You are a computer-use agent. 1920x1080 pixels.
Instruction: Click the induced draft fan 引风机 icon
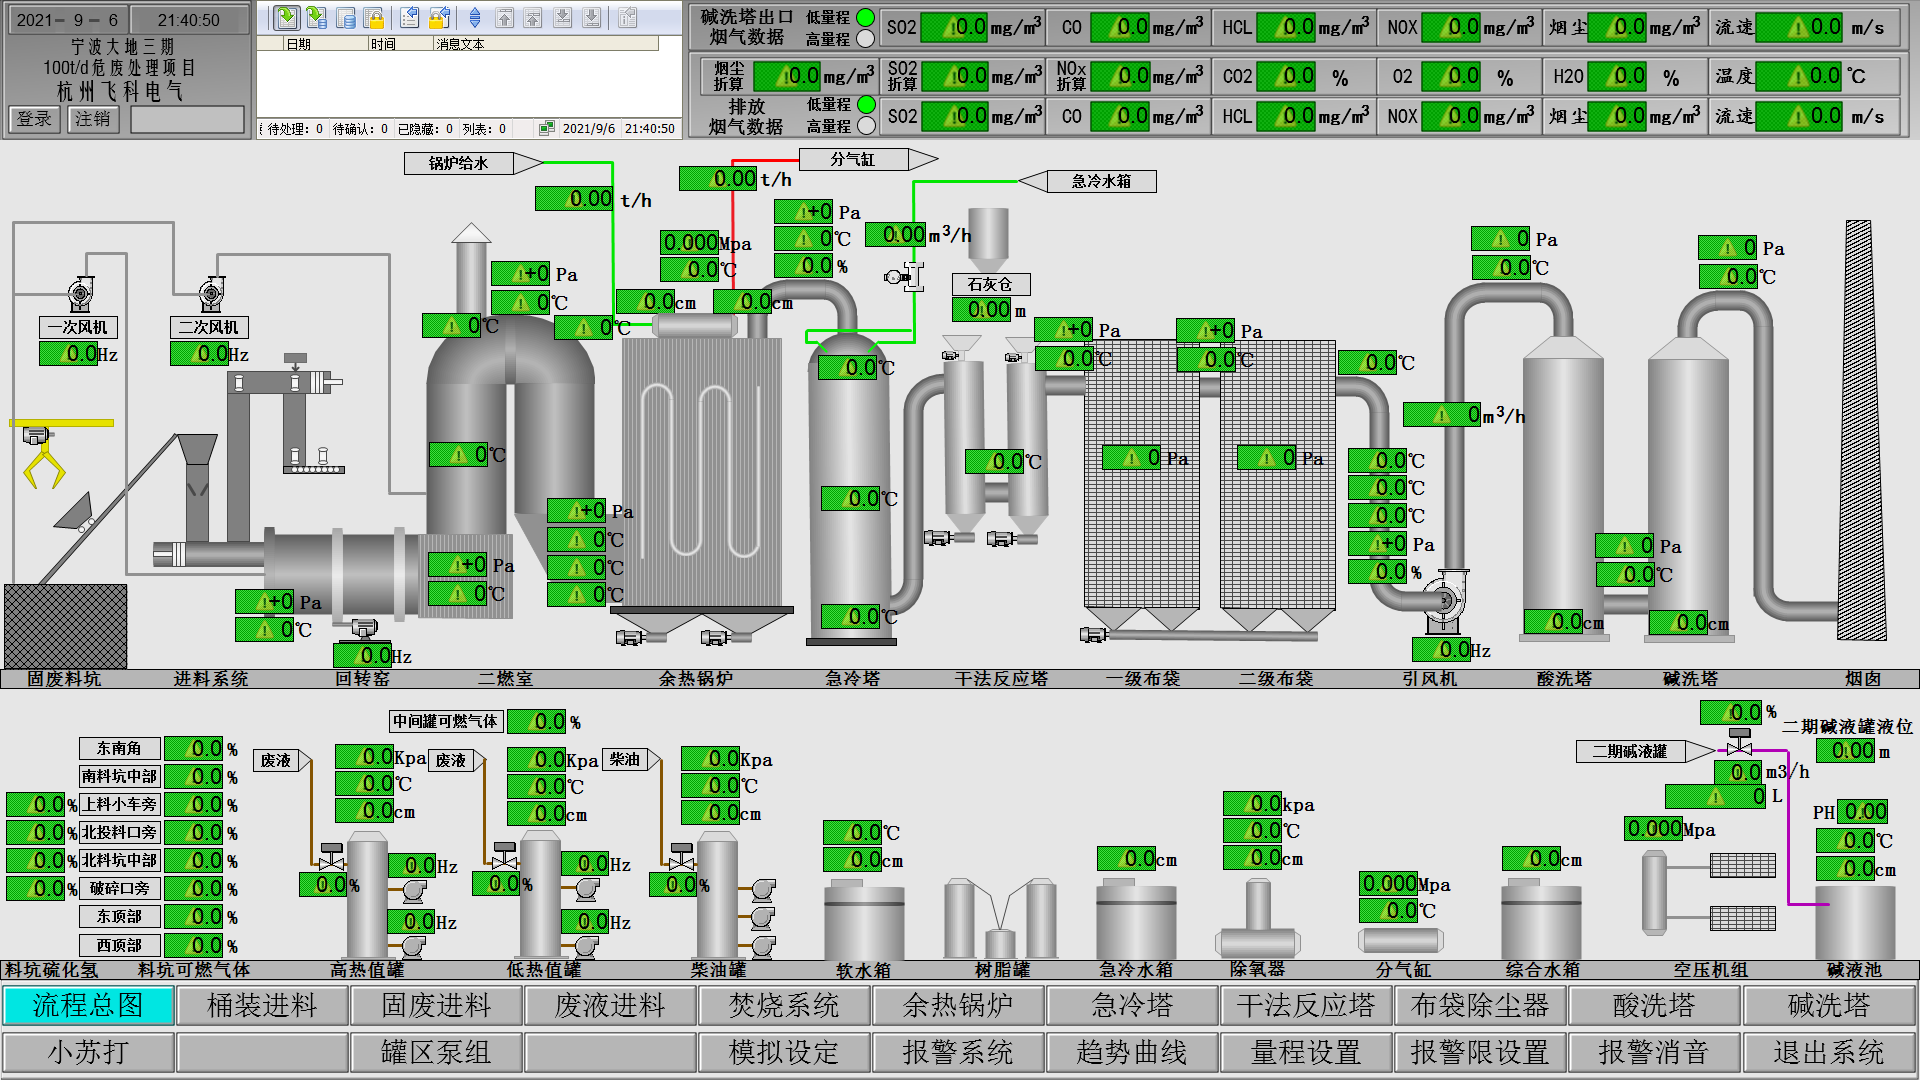click(x=1444, y=600)
